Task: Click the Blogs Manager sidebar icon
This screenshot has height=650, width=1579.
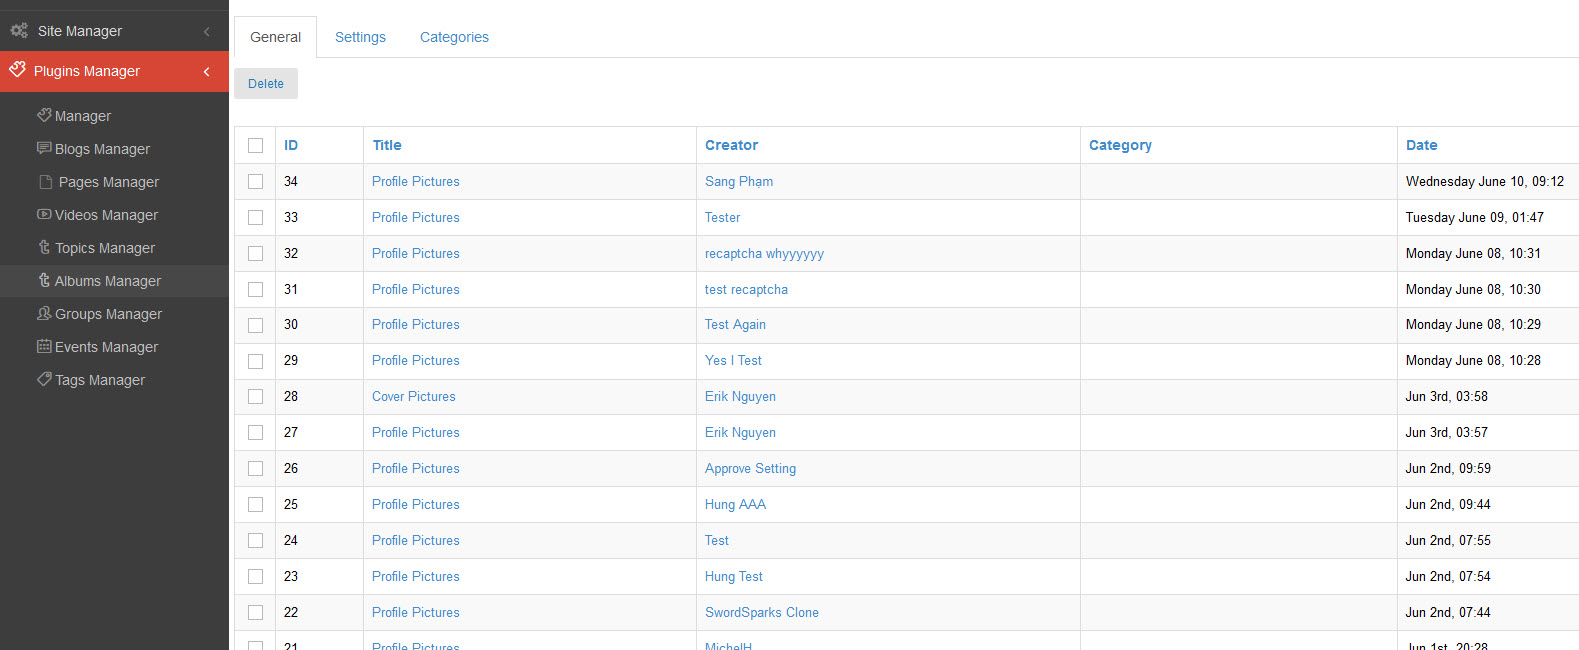Action: click(44, 148)
